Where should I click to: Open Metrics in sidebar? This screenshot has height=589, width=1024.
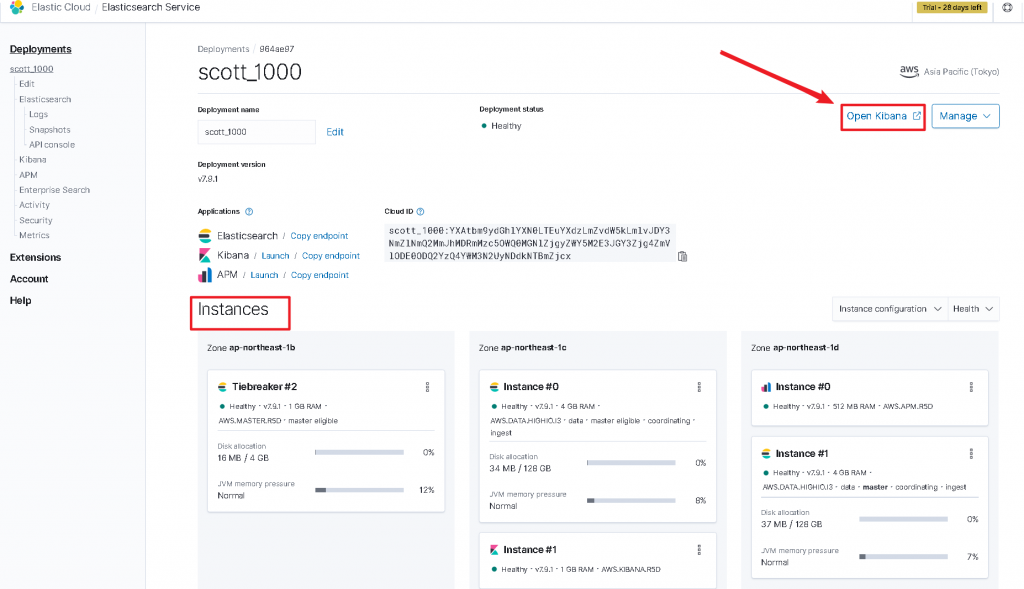[x=34, y=235]
